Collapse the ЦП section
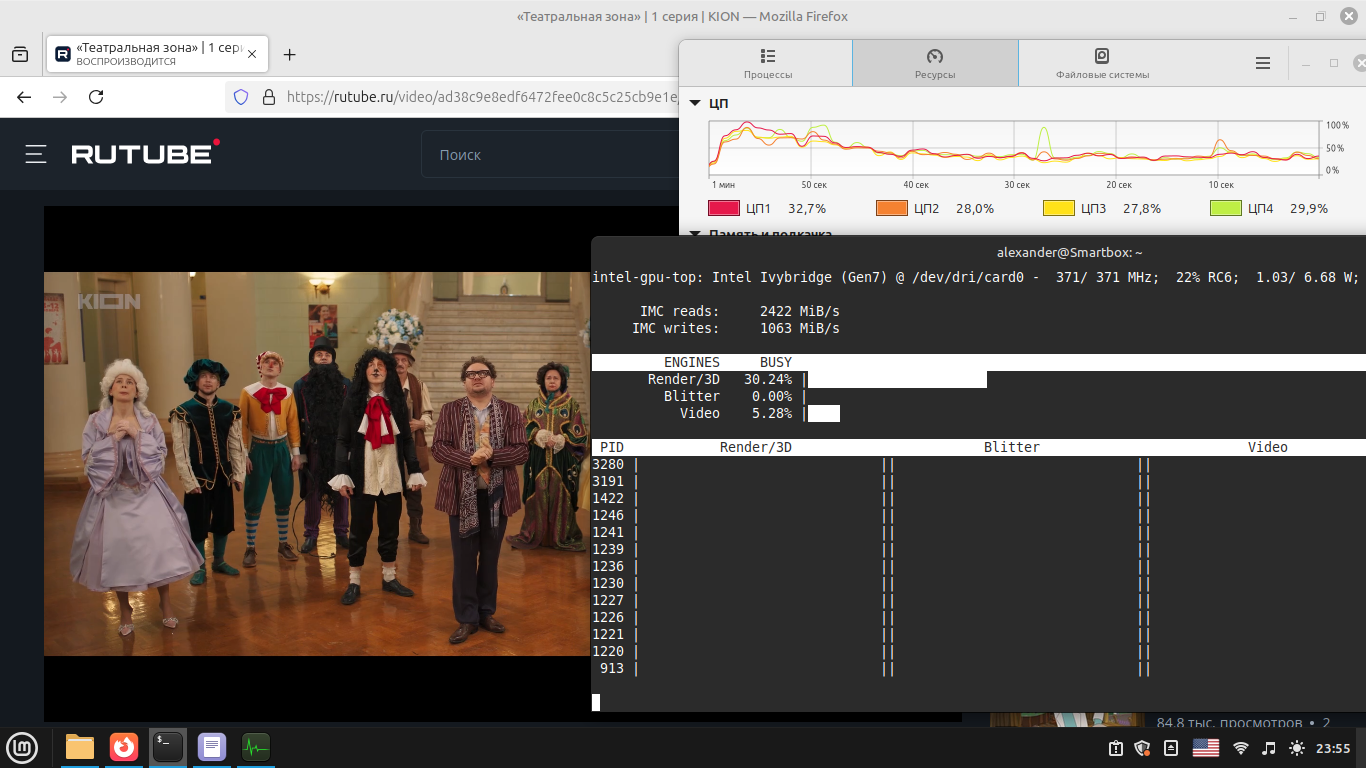1366x768 pixels. click(695, 103)
